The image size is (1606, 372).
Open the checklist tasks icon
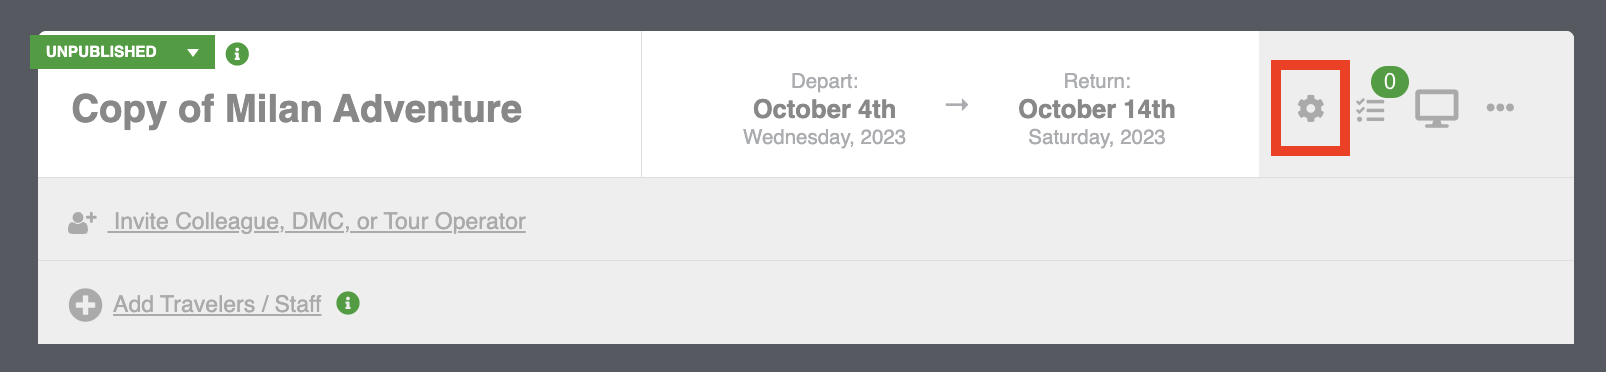[x=1370, y=110]
